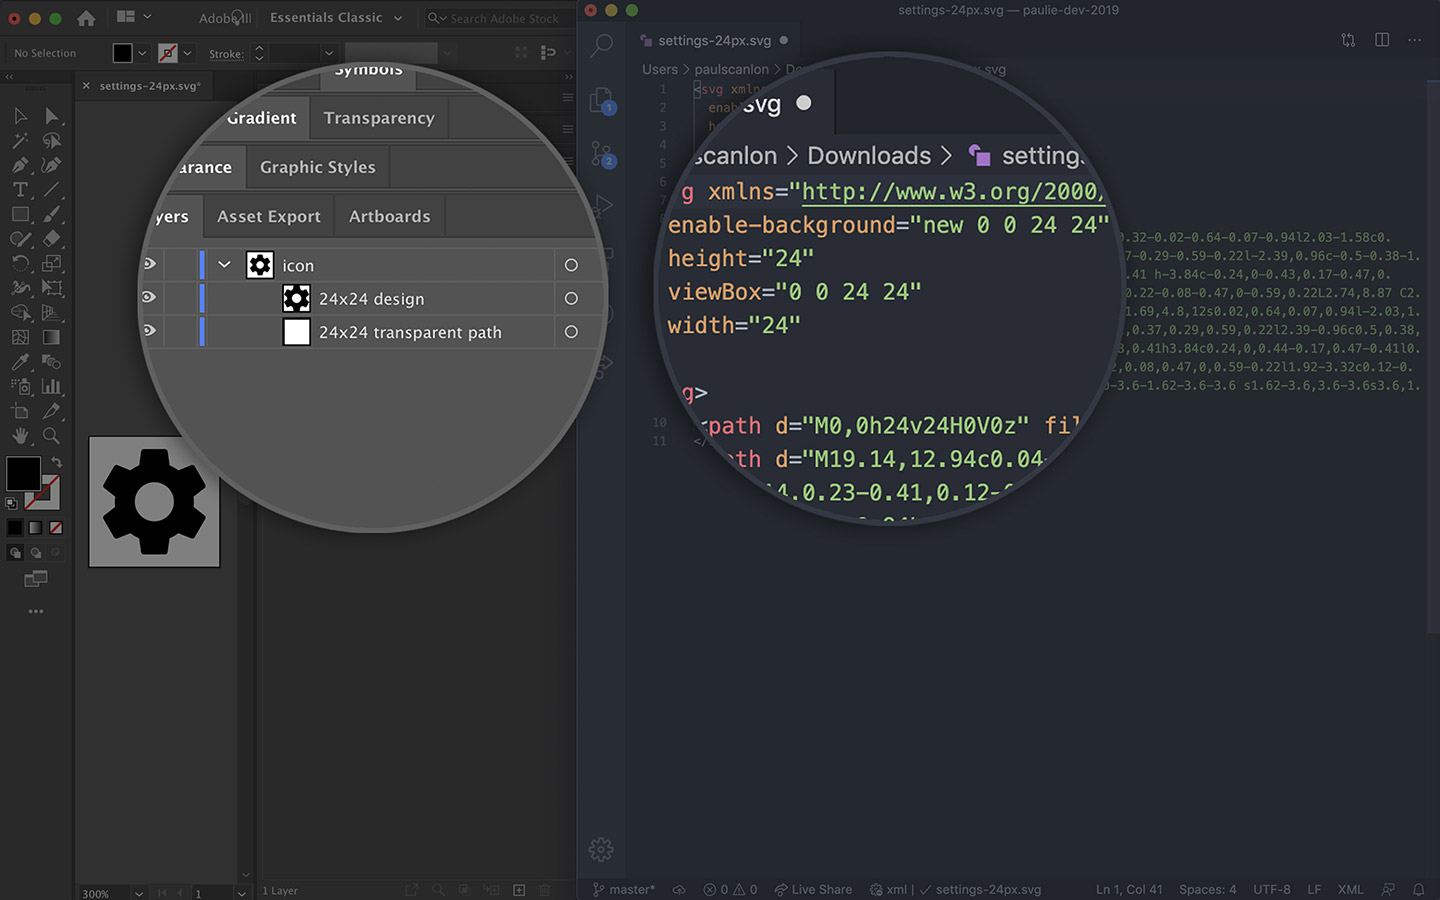The width and height of the screenshot is (1440, 900).
Task: Open VS Code Source Control view
Action: (x=601, y=153)
